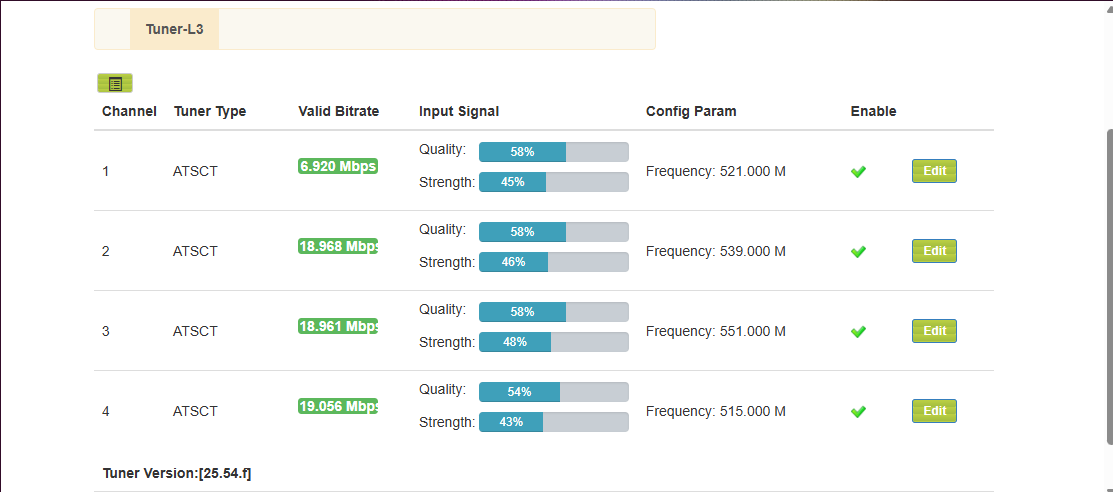The width and height of the screenshot is (1113, 492).
Task: Edit channel 2 at 539.000 M frequency
Action: pos(934,251)
